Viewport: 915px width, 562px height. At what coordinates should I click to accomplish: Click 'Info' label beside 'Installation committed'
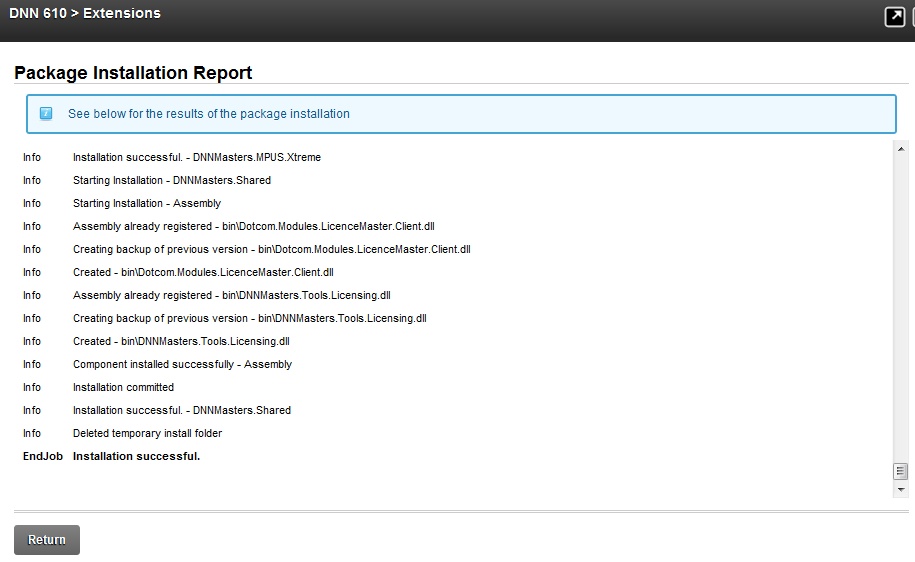click(x=32, y=388)
